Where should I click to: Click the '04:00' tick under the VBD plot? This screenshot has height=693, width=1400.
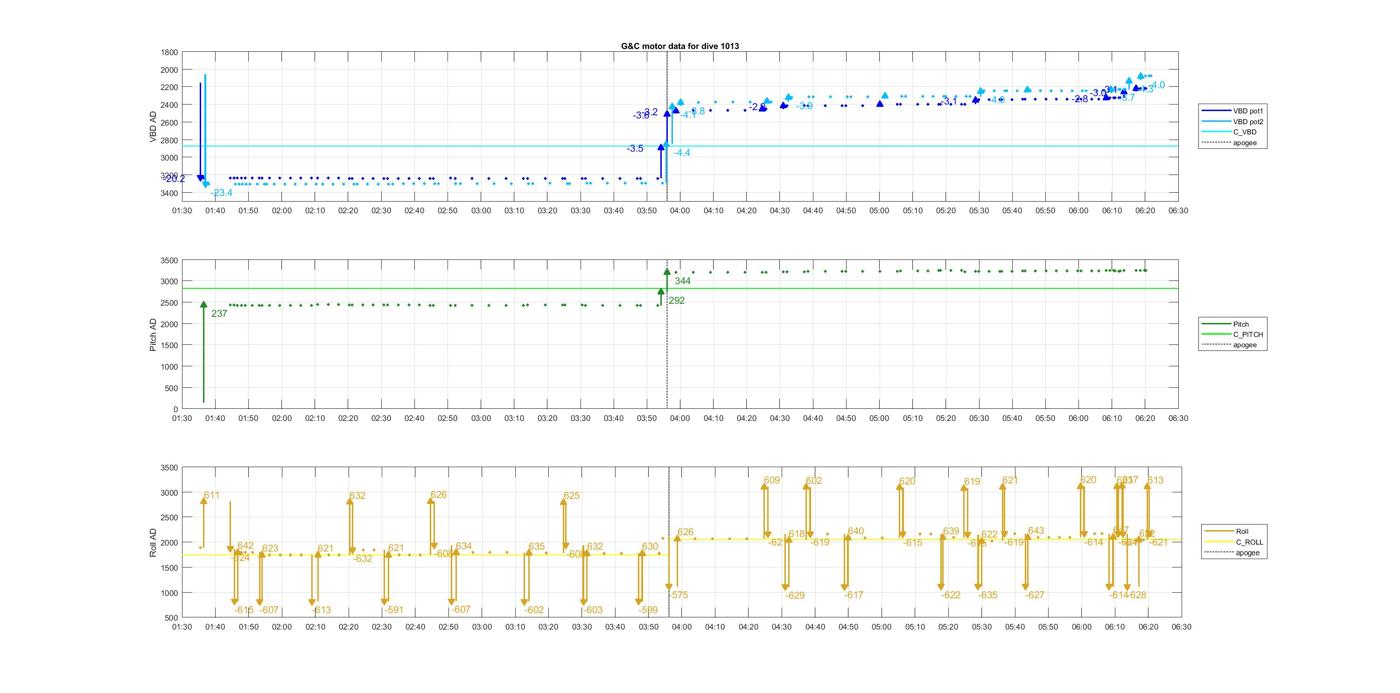680,210
